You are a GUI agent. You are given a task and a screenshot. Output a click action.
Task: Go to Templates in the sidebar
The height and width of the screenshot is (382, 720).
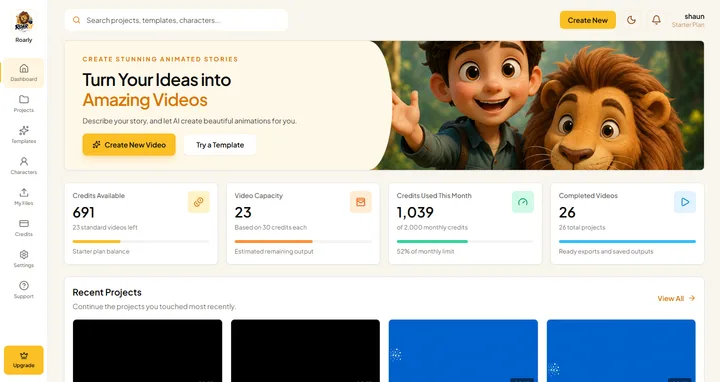(24, 135)
